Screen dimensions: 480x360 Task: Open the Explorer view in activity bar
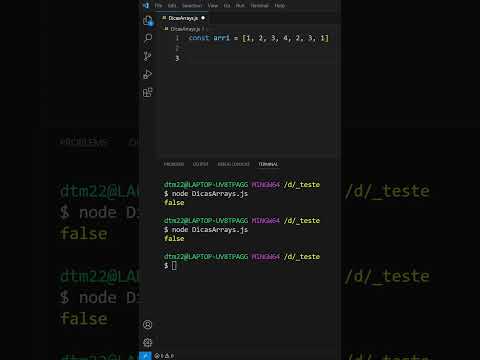[148, 21]
